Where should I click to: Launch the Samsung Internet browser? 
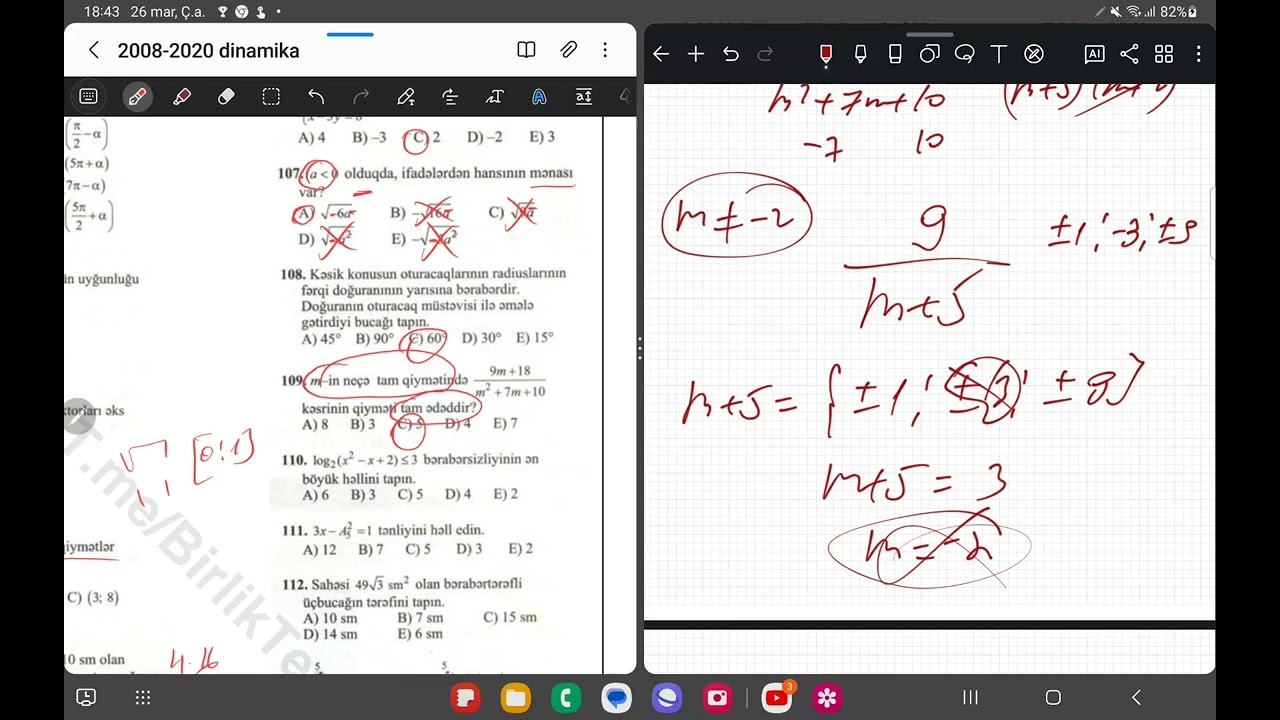[x=667, y=697]
